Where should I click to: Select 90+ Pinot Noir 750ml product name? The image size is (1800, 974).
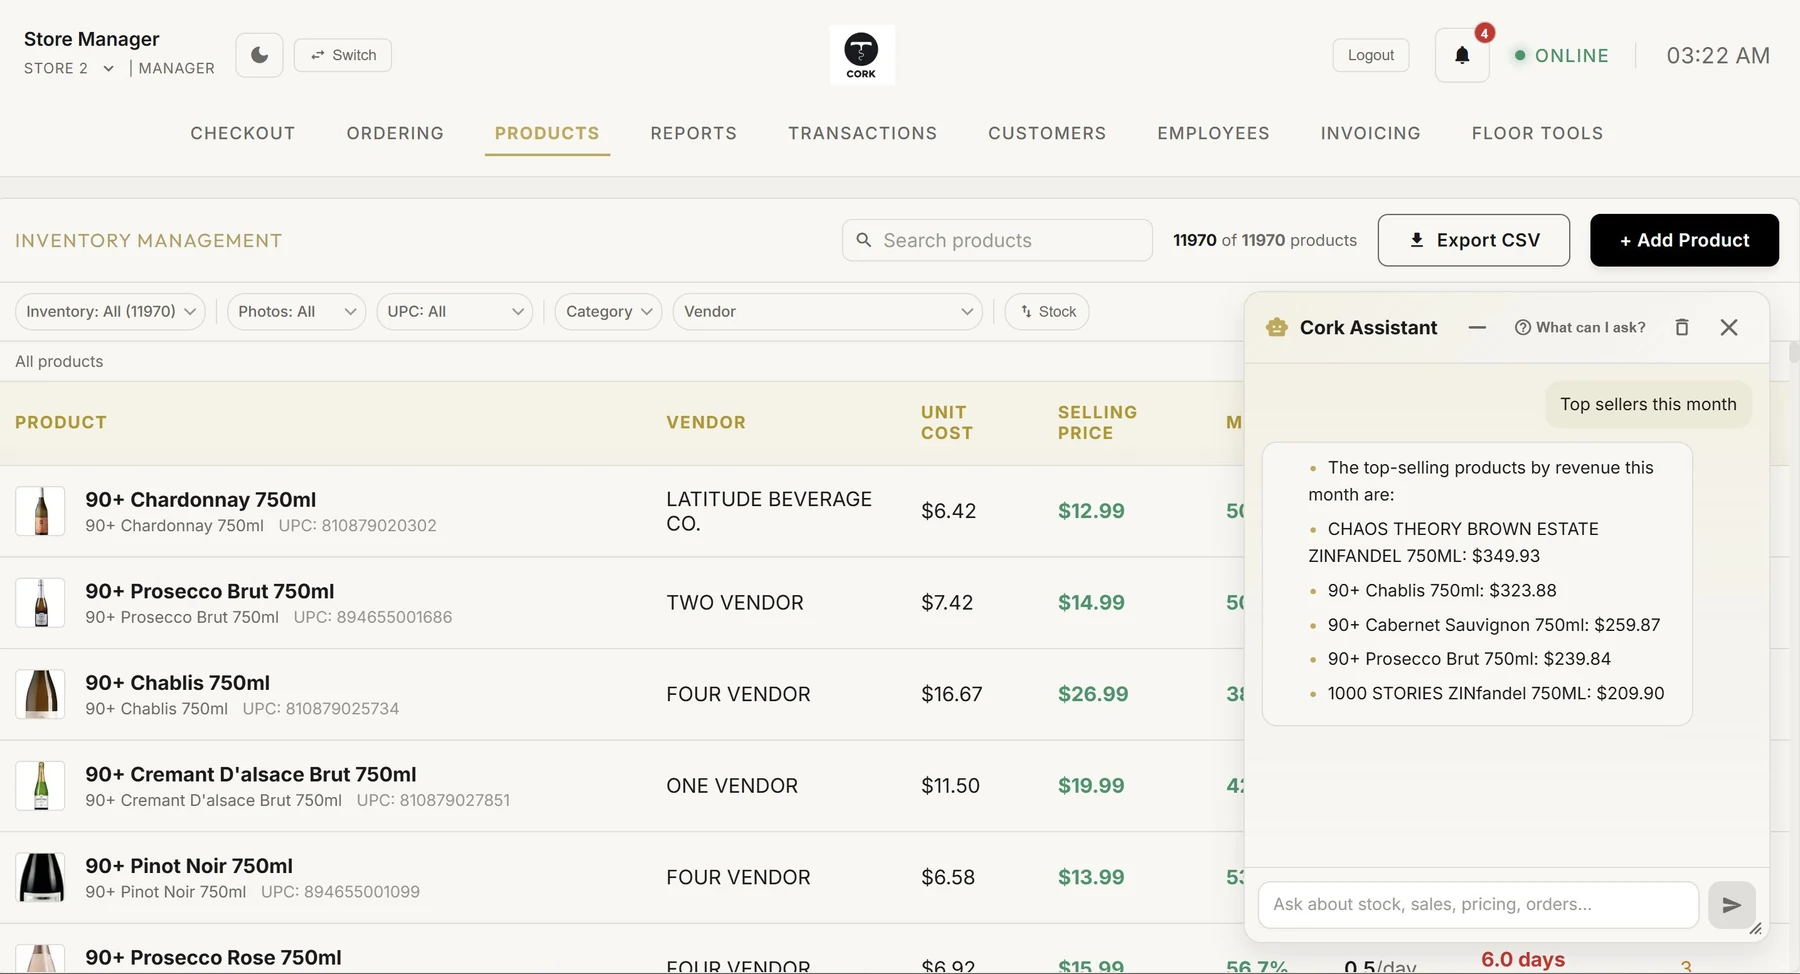point(189,866)
